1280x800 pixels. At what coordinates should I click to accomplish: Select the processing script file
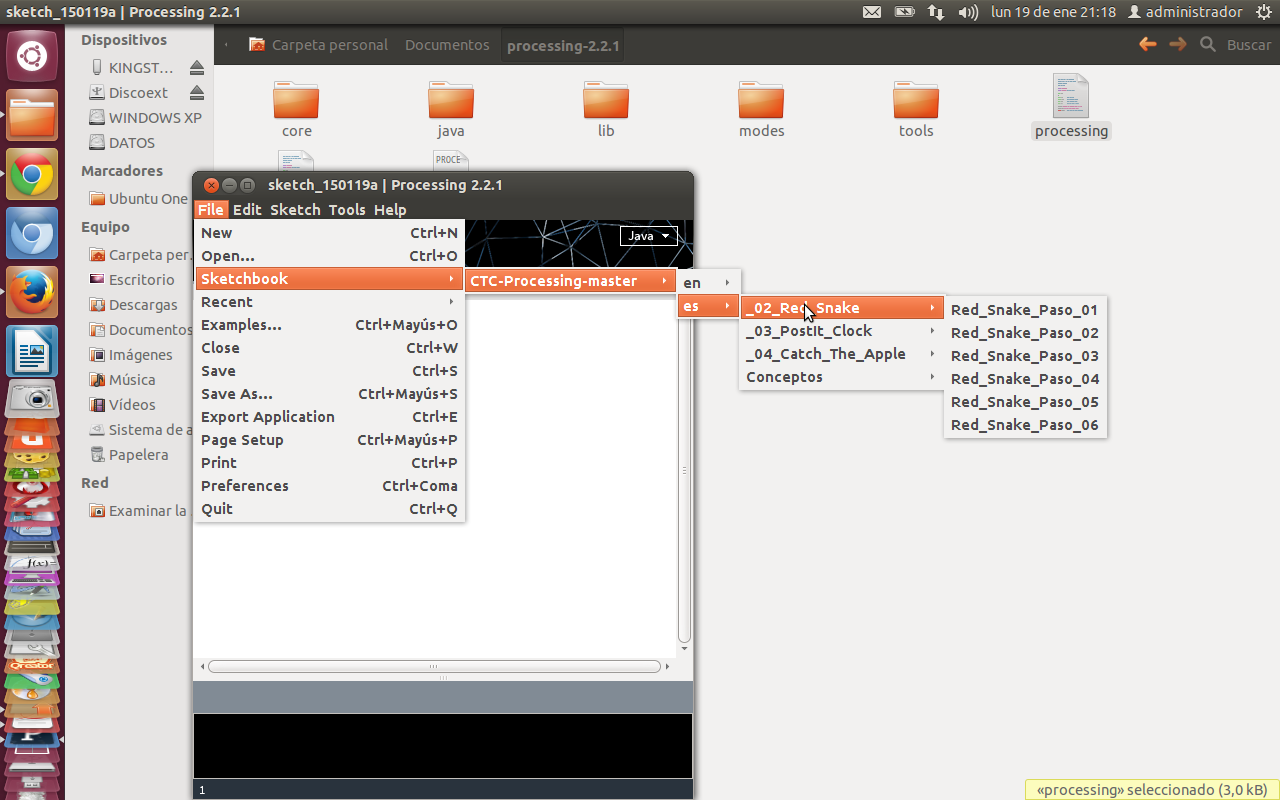coord(1071,107)
